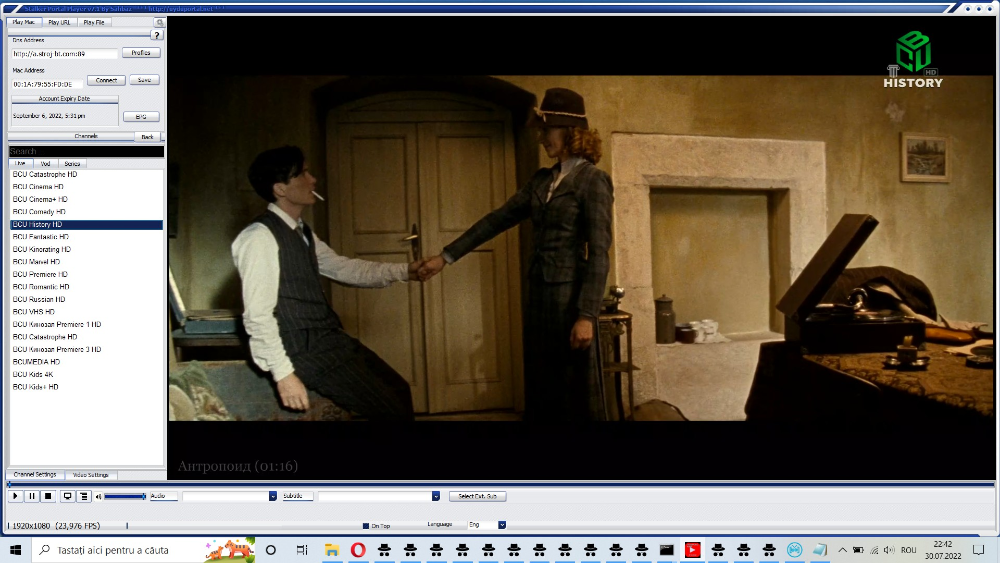
Task: Select BCU Kids 4K channel
Action: tap(86, 374)
